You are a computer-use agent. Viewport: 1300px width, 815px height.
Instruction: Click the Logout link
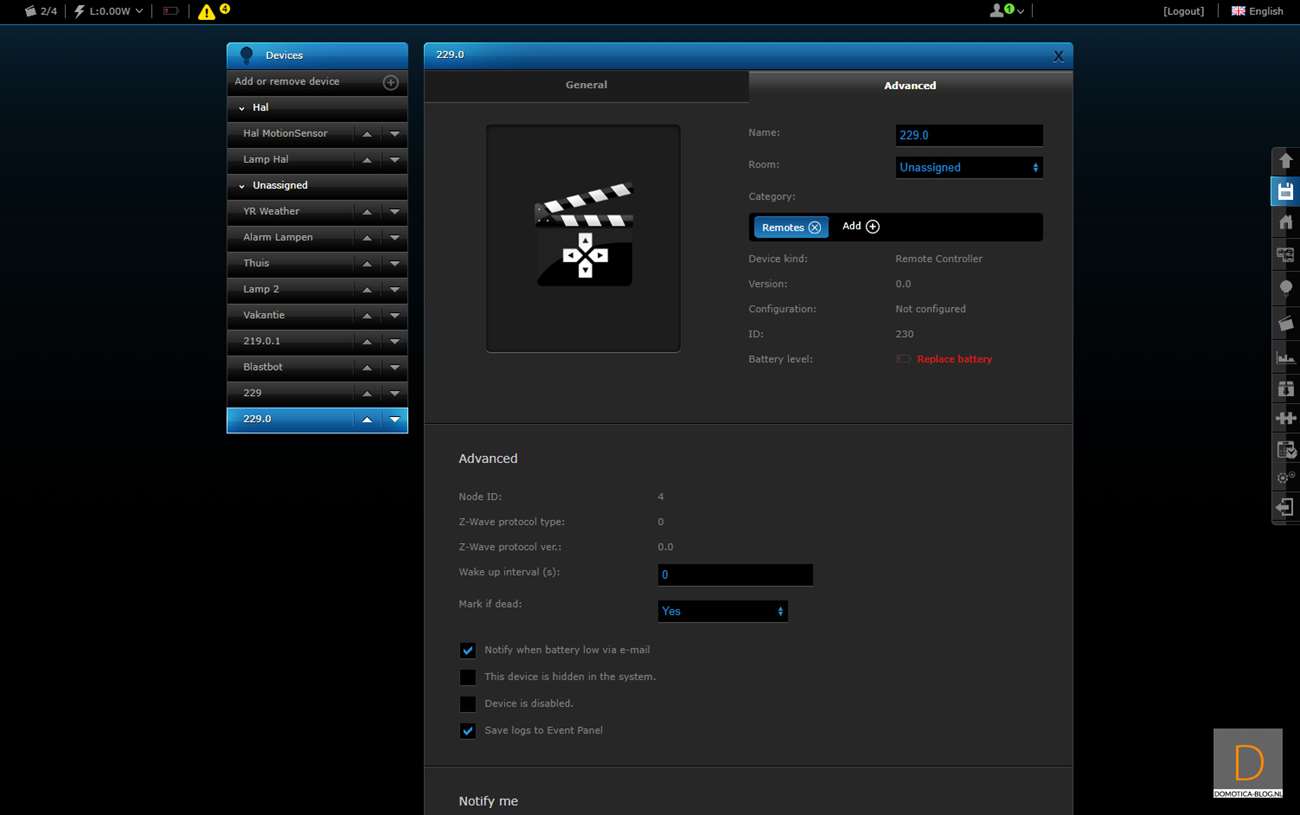click(x=1183, y=11)
